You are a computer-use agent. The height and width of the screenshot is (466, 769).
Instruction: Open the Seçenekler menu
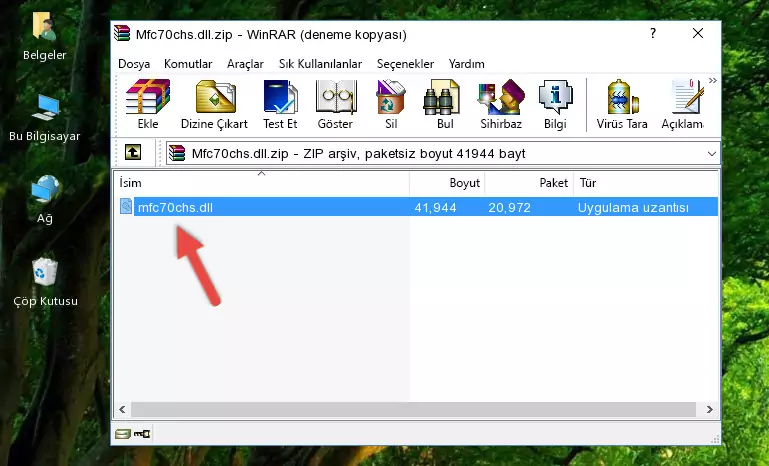[405, 64]
